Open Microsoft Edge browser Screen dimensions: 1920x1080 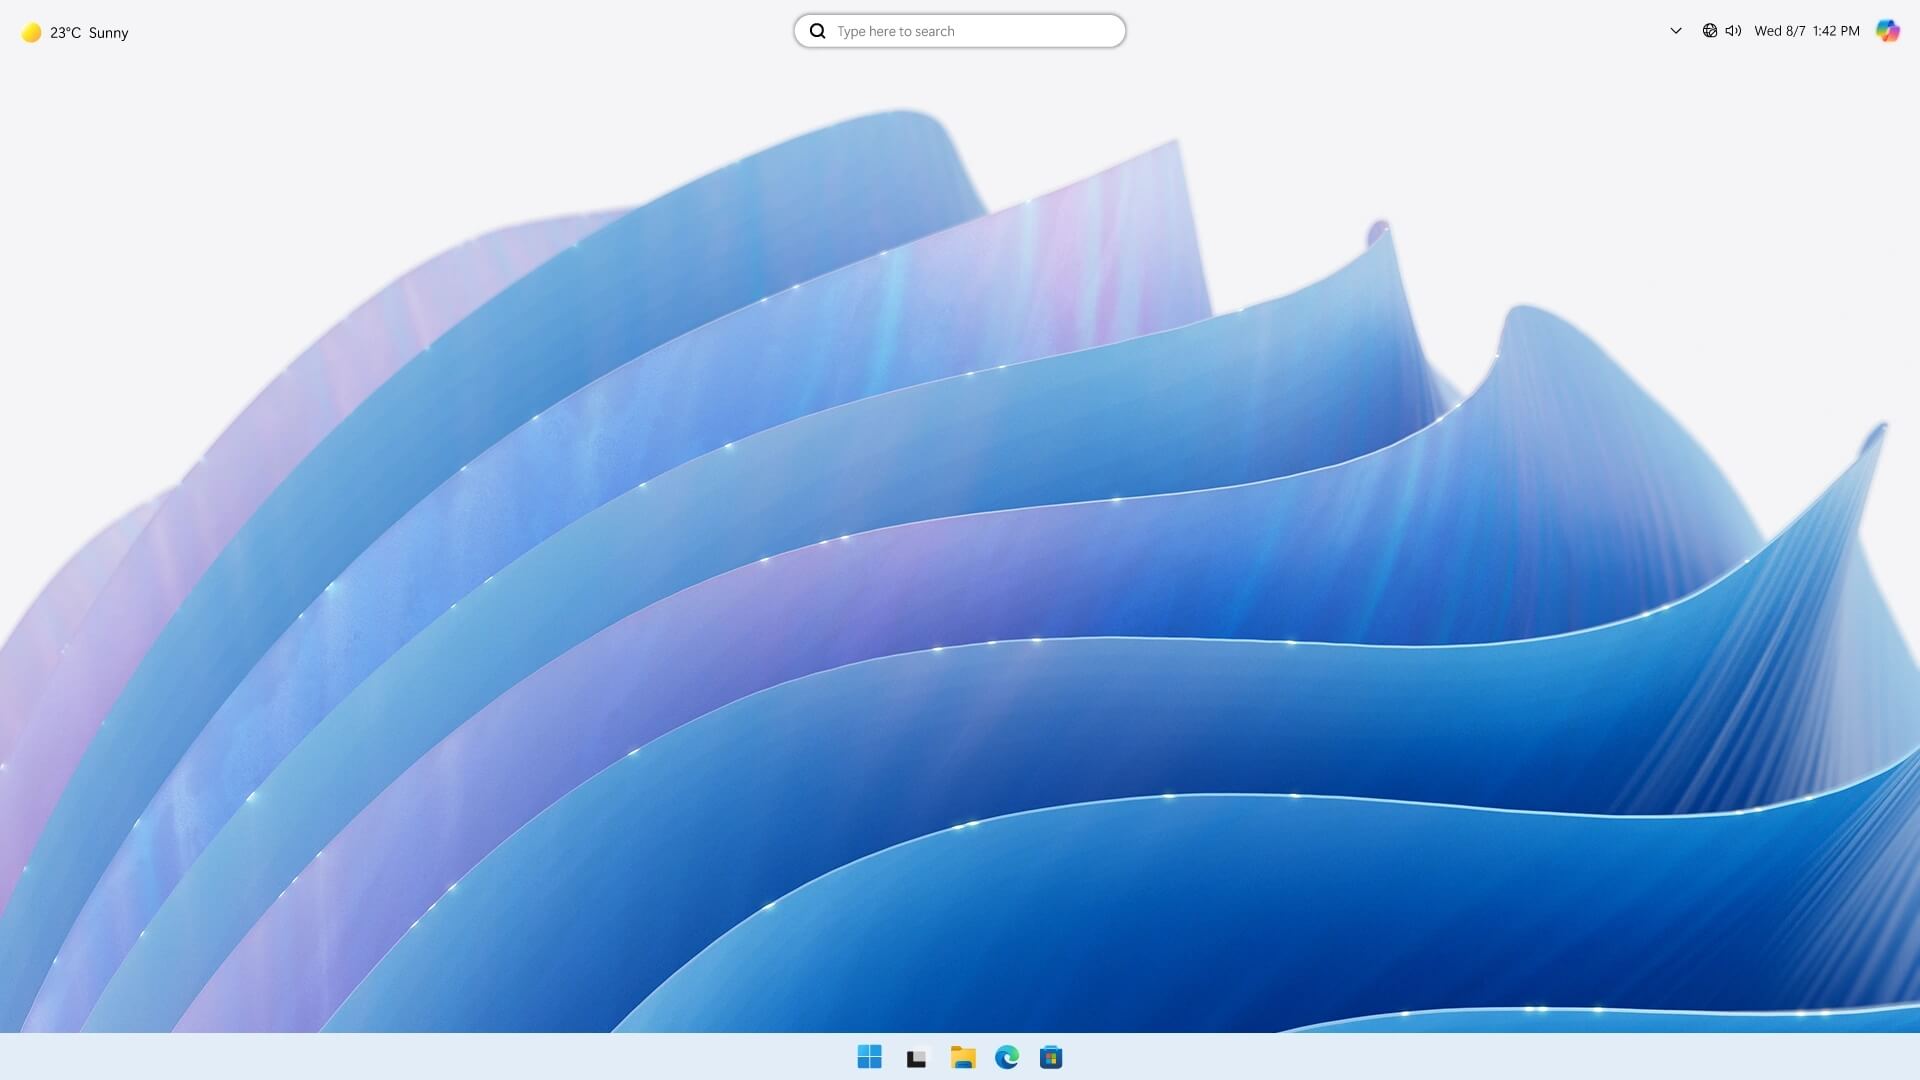pos(1007,1057)
